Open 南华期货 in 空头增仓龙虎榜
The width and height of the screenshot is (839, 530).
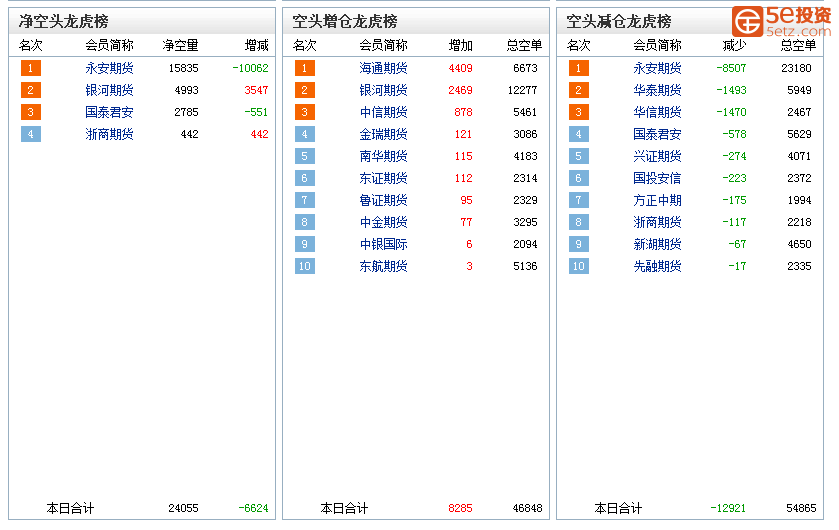[x=383, y=156]
